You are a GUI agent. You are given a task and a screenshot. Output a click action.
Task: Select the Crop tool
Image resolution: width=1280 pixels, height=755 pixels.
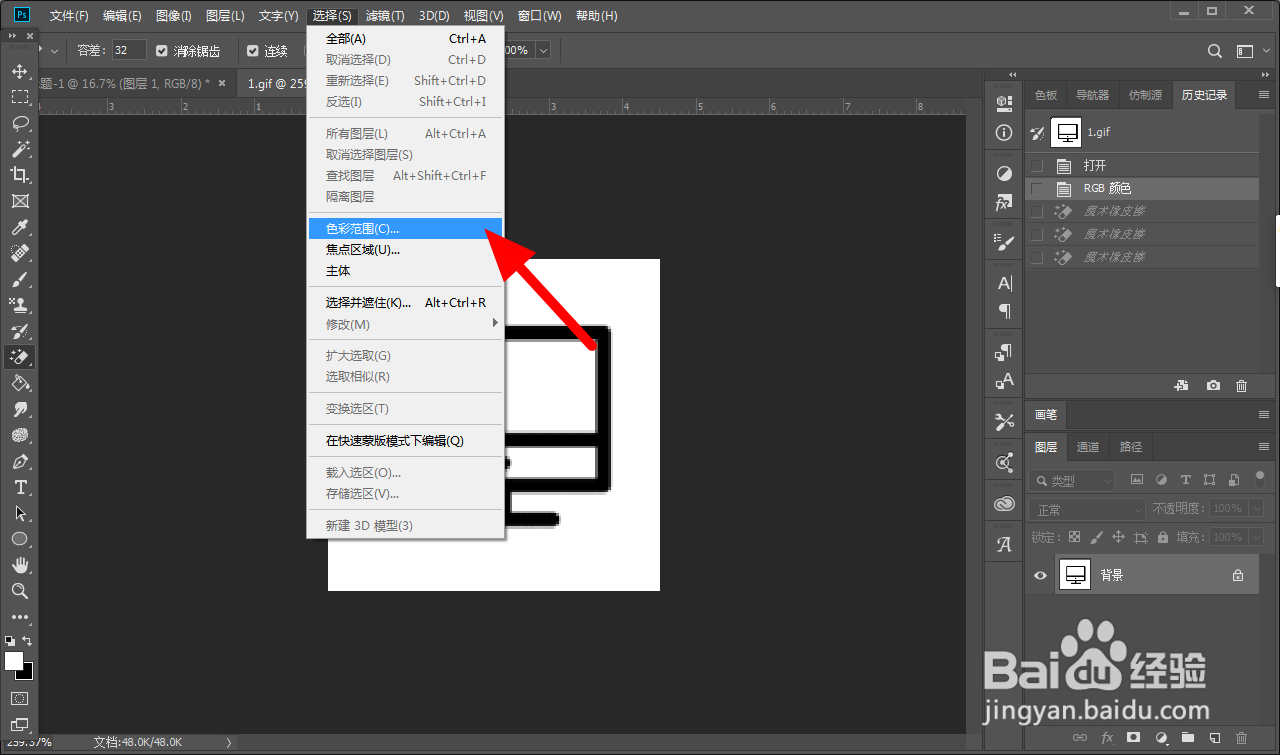pos(20,175)
